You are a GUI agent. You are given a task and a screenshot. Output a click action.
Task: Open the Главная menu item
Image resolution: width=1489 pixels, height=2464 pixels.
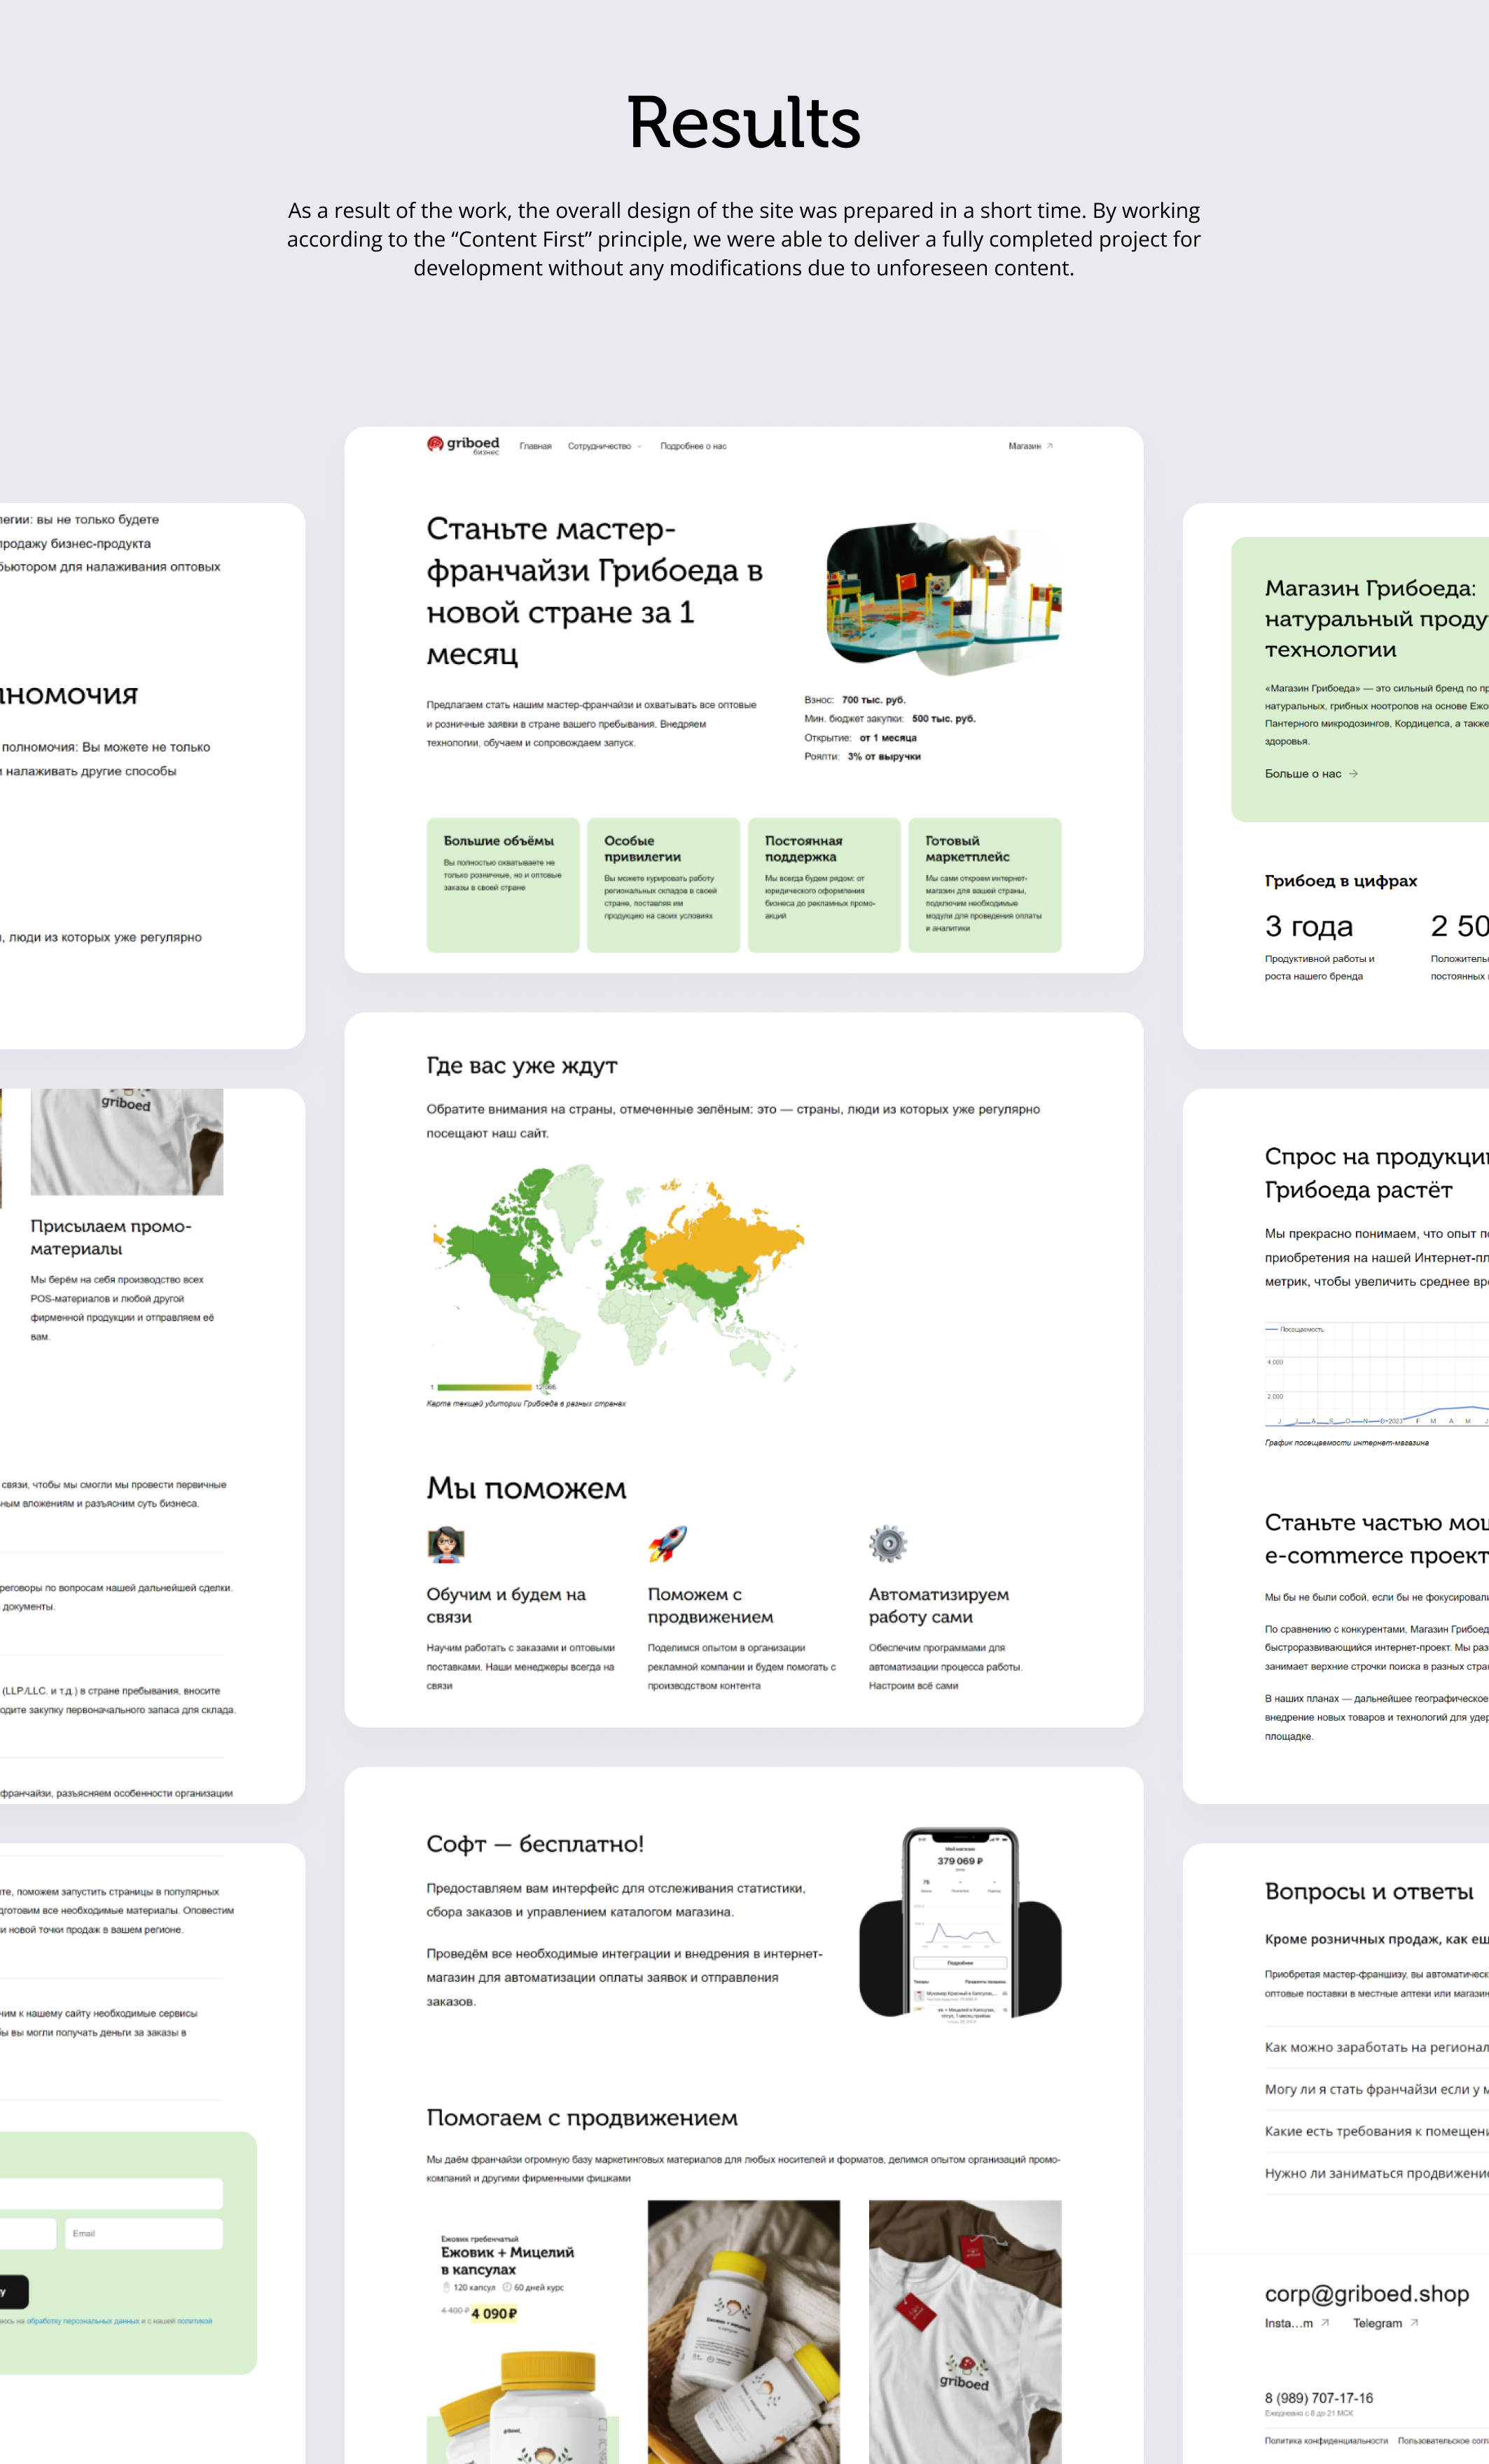(535, 446)
